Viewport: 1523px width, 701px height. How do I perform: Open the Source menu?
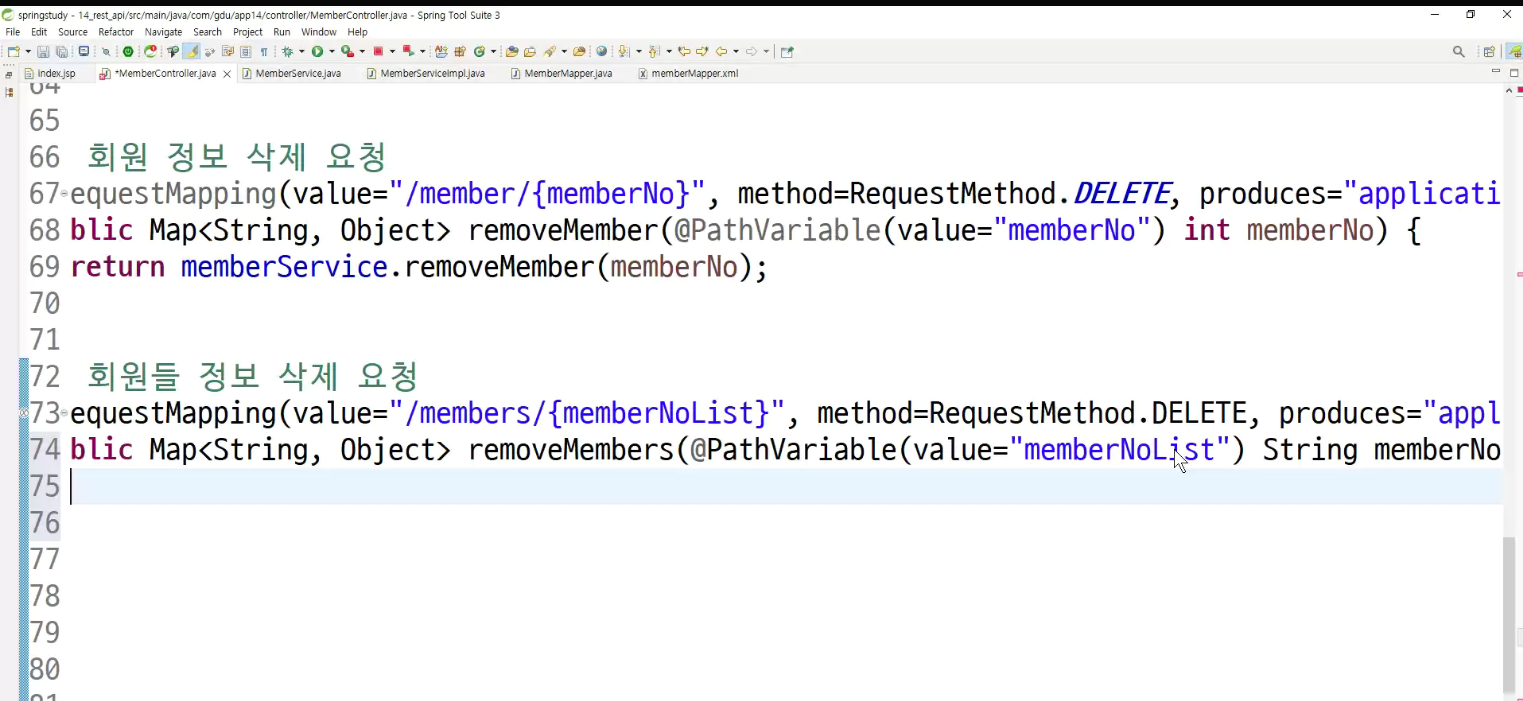pos(73,32)
